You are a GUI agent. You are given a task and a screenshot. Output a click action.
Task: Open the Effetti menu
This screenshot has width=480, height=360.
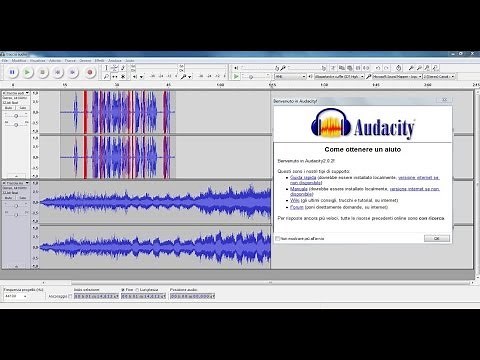99,61
